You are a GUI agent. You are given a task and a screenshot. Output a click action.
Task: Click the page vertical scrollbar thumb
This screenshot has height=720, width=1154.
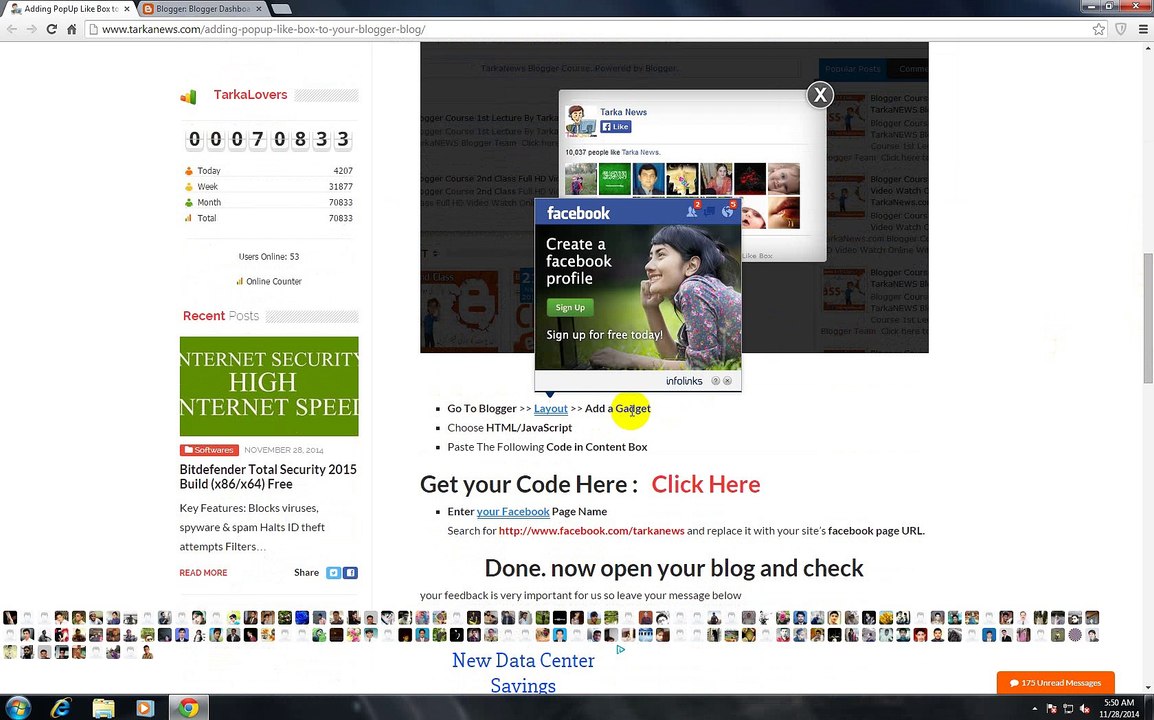point(1147,318)
